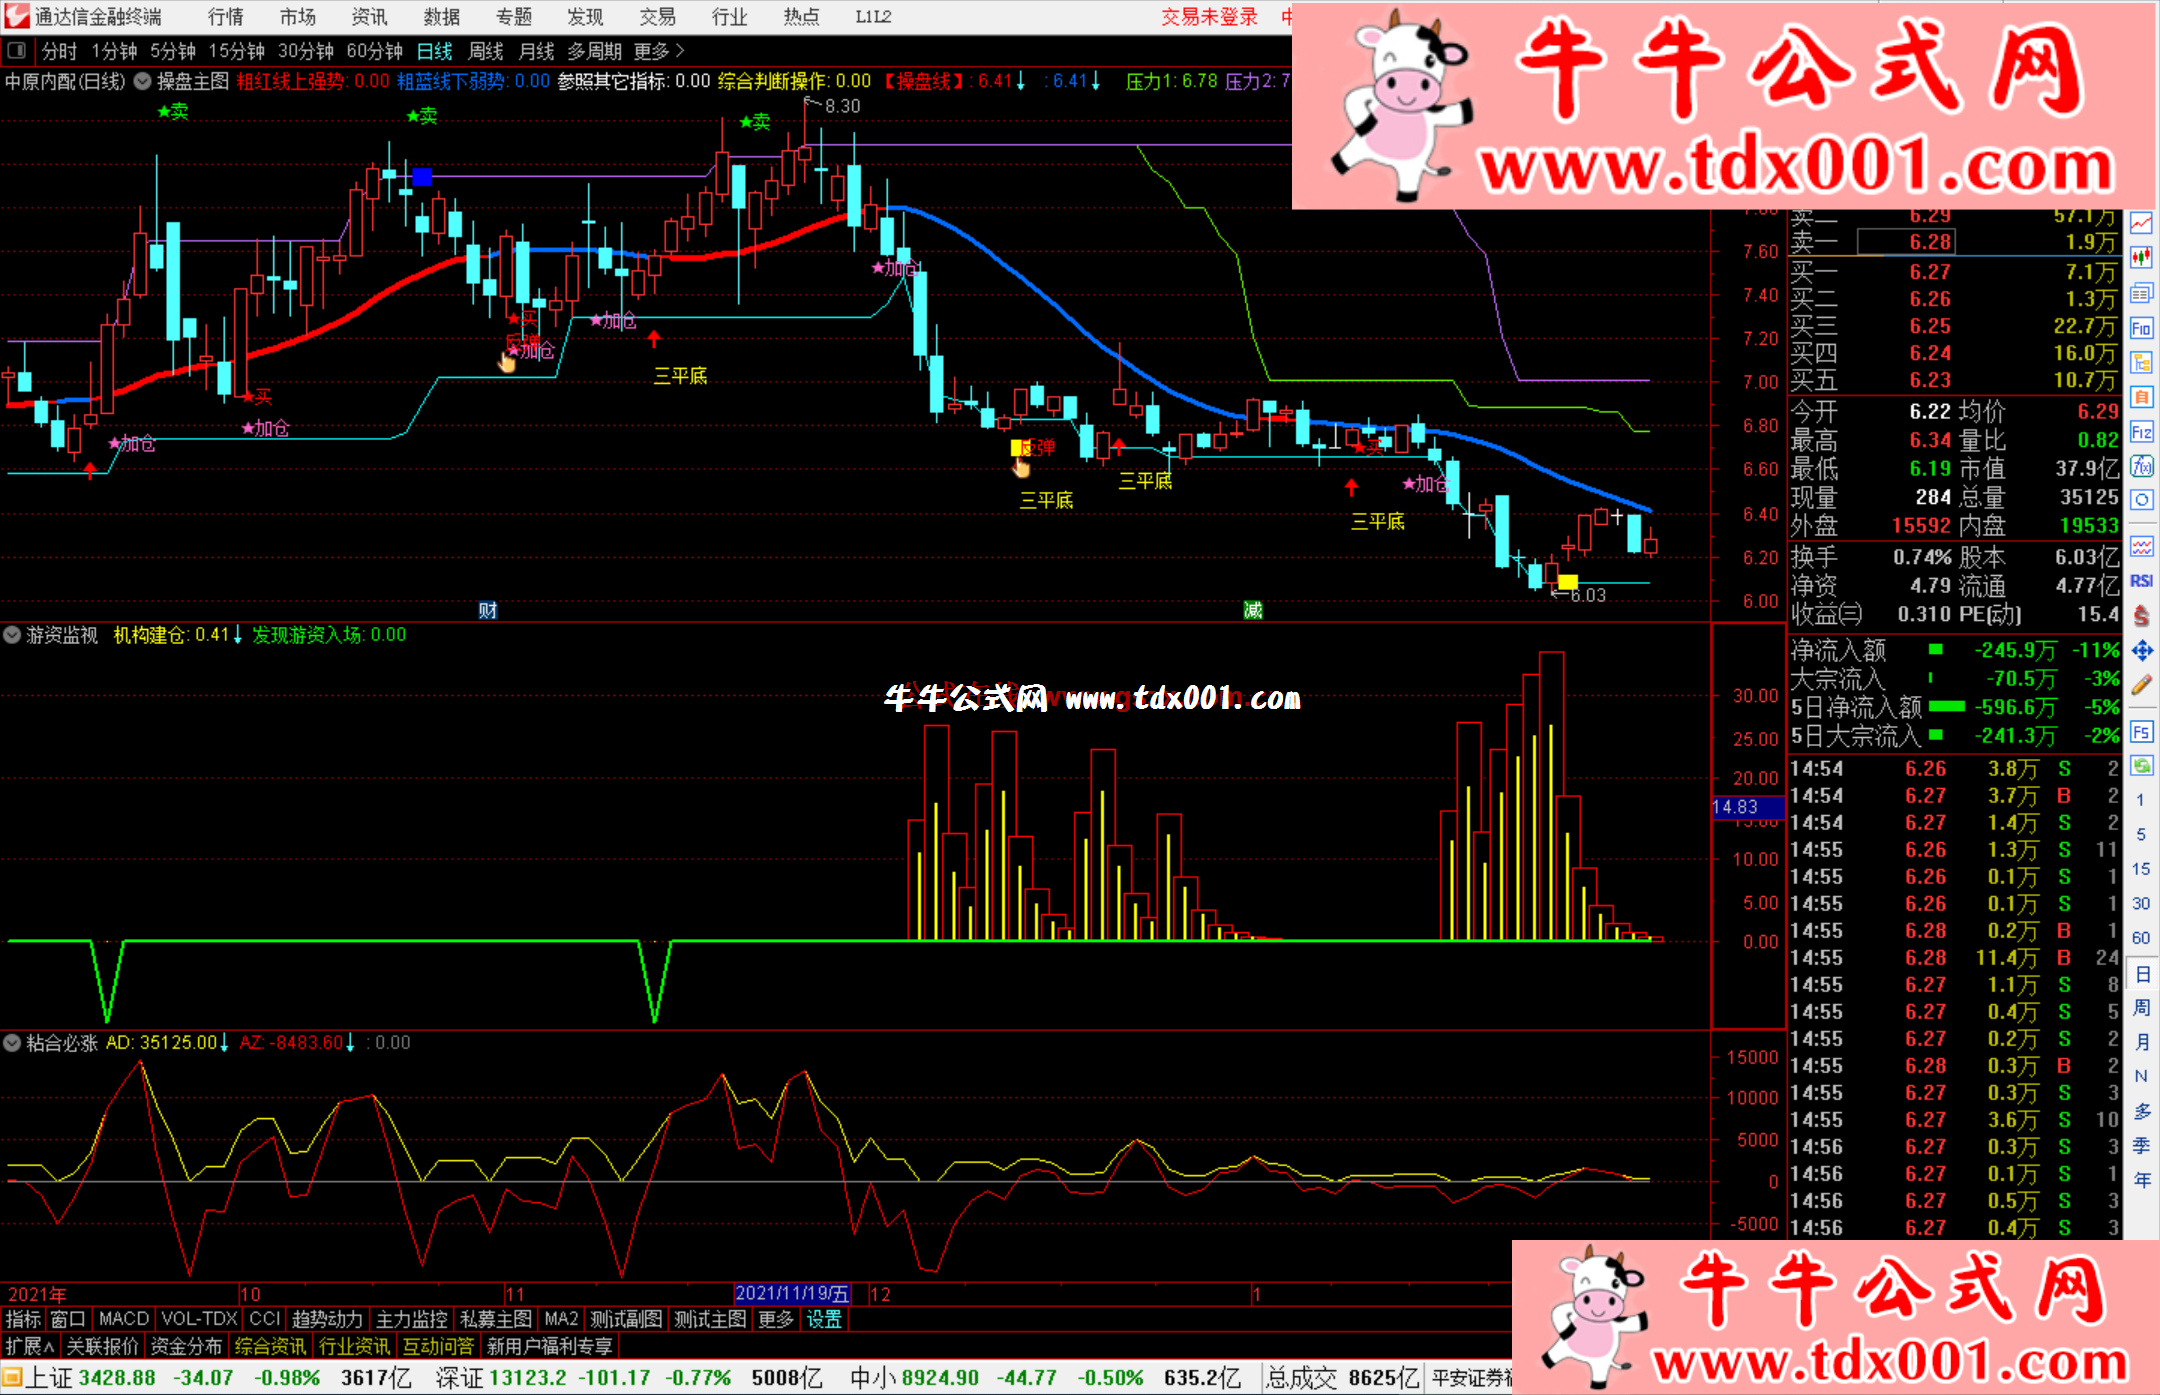Click the green refresh sidebar icon
Screen dimensions: 2160x1395
(x=2141, y=766)
